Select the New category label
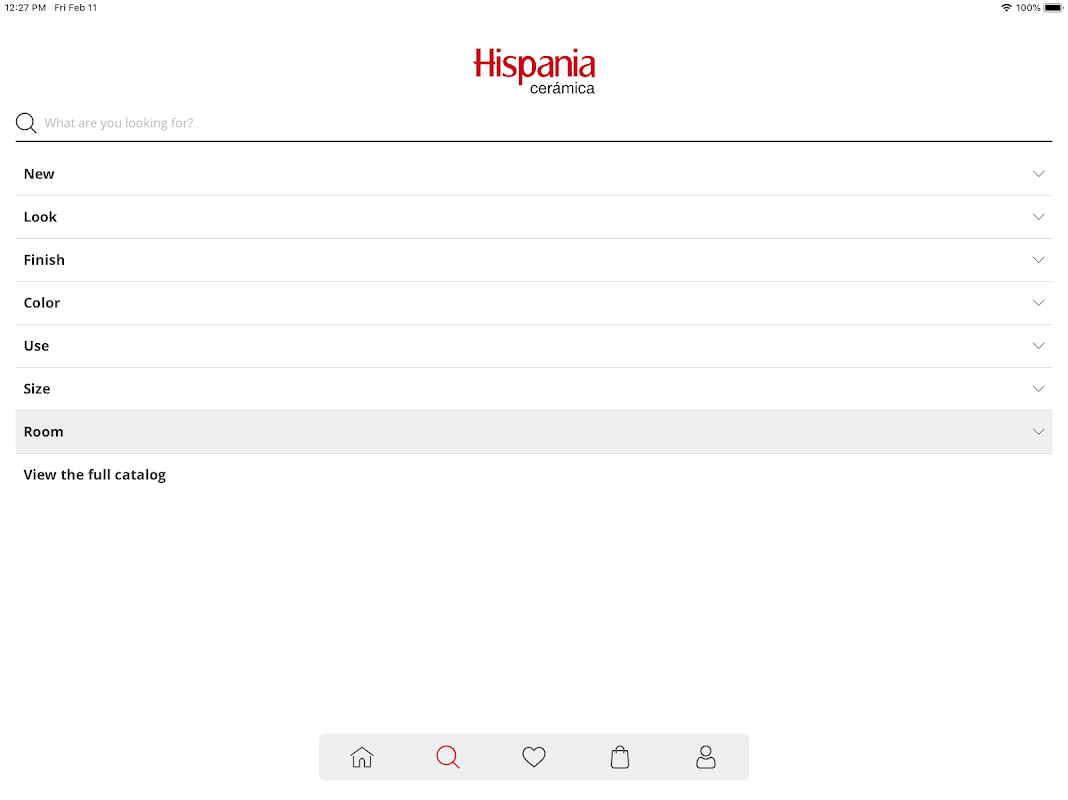Viewport: 1068px width, 800px height. 39,174
